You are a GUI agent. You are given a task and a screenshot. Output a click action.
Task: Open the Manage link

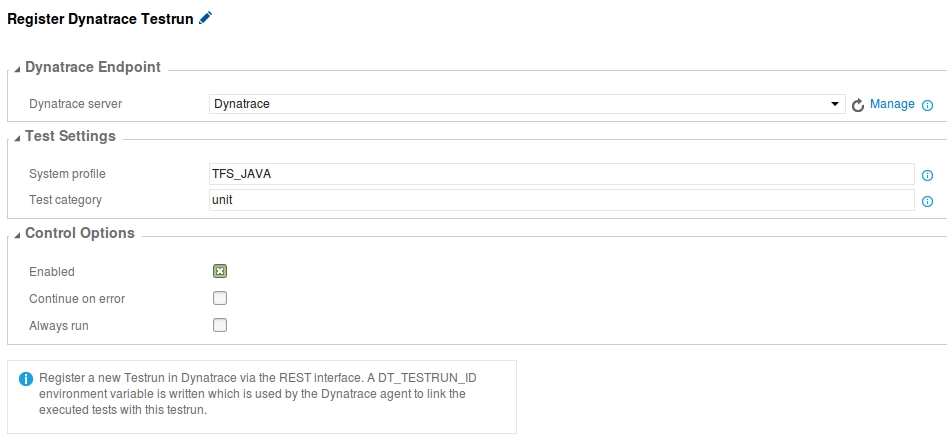point(892,104)
